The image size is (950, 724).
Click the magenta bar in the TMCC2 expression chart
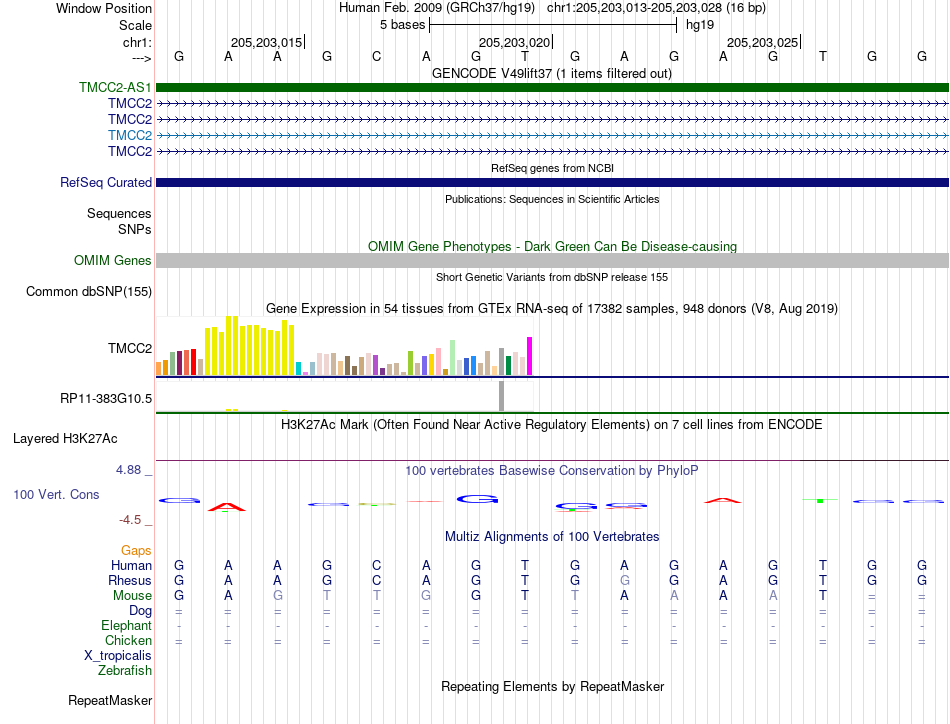coord(530,356)
